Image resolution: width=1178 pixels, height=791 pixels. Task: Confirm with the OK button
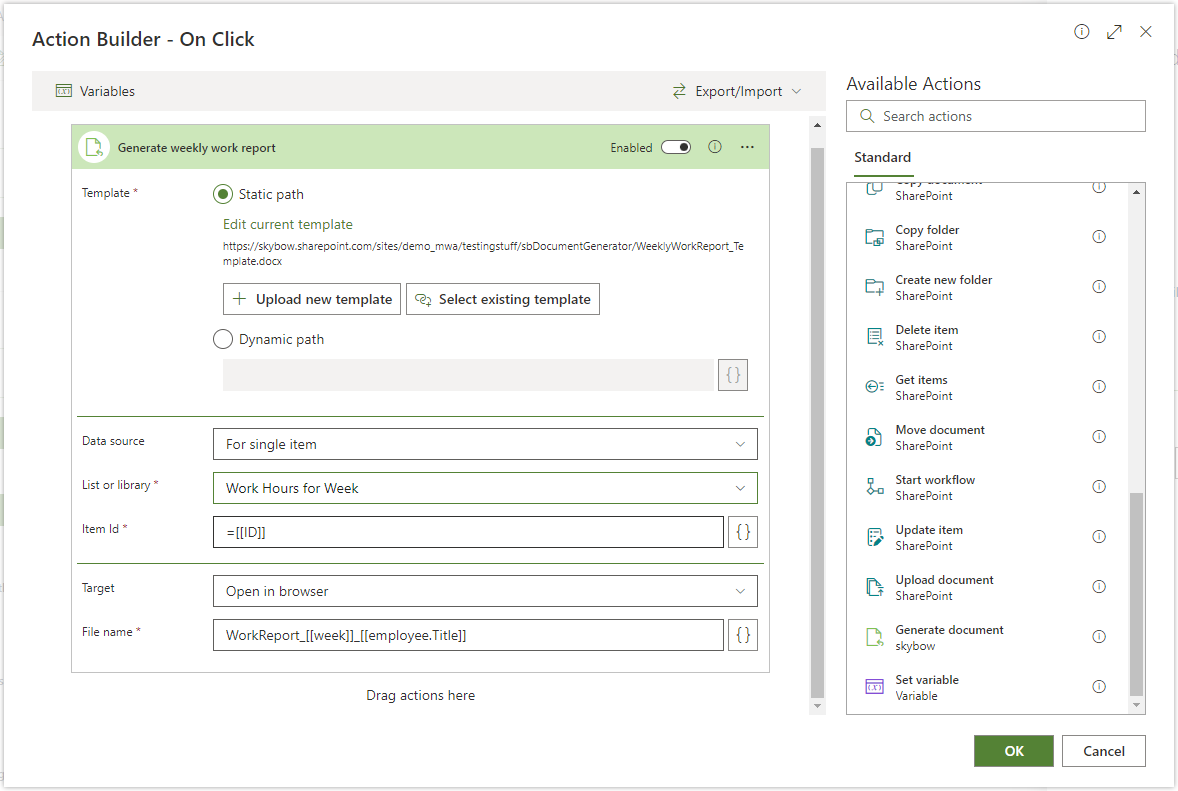(x=1013, y=751)
